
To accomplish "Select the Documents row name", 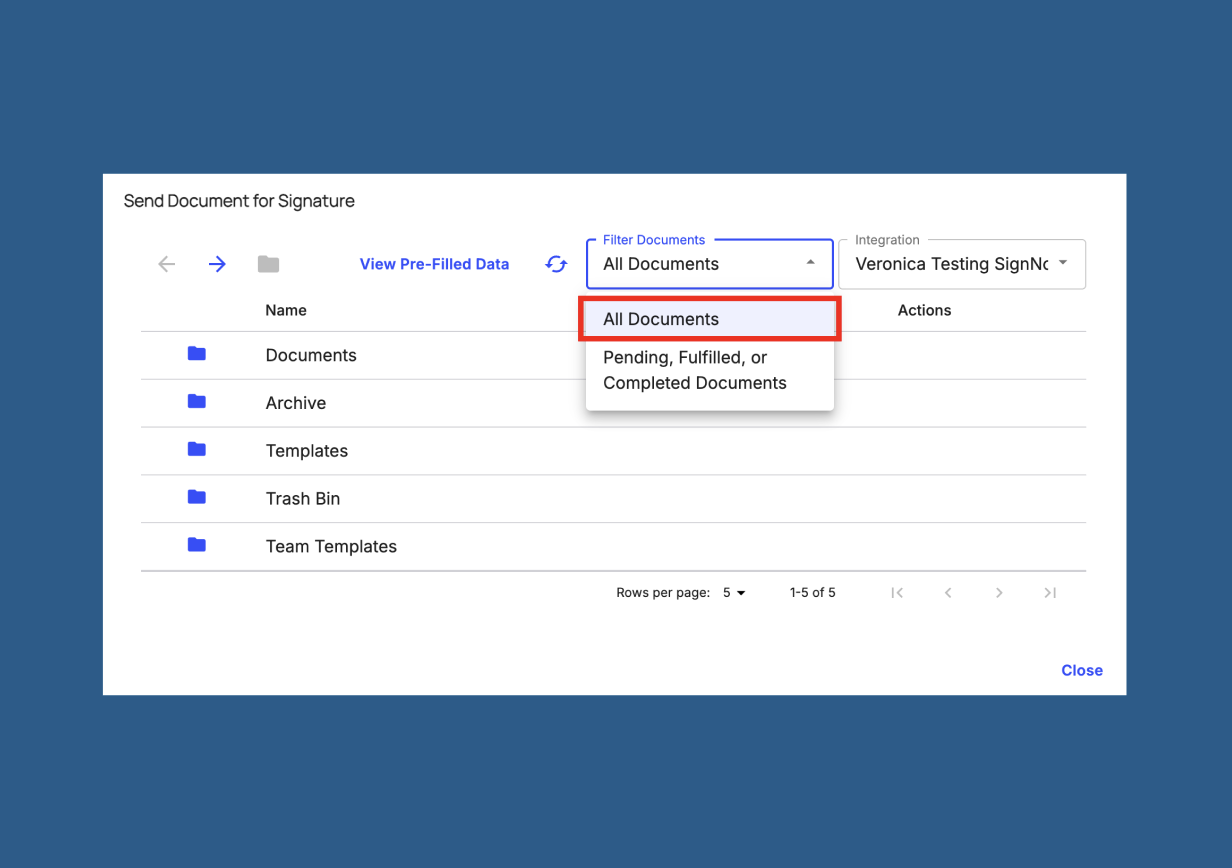I will (x=311, y=355).
